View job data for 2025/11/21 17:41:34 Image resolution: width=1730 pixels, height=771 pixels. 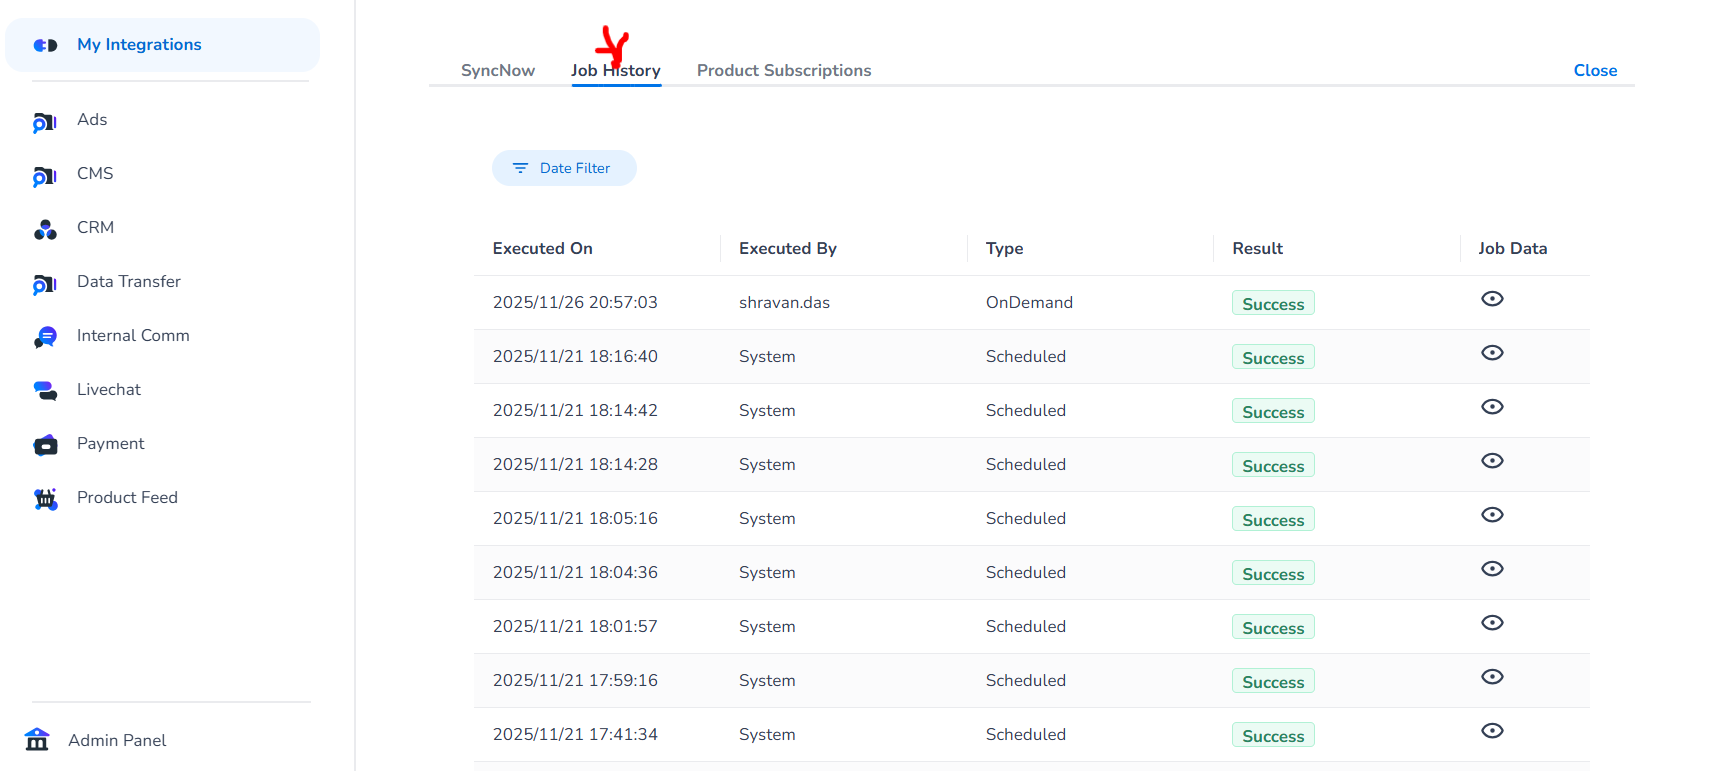pyautogui.click(x=1492, y=731)
